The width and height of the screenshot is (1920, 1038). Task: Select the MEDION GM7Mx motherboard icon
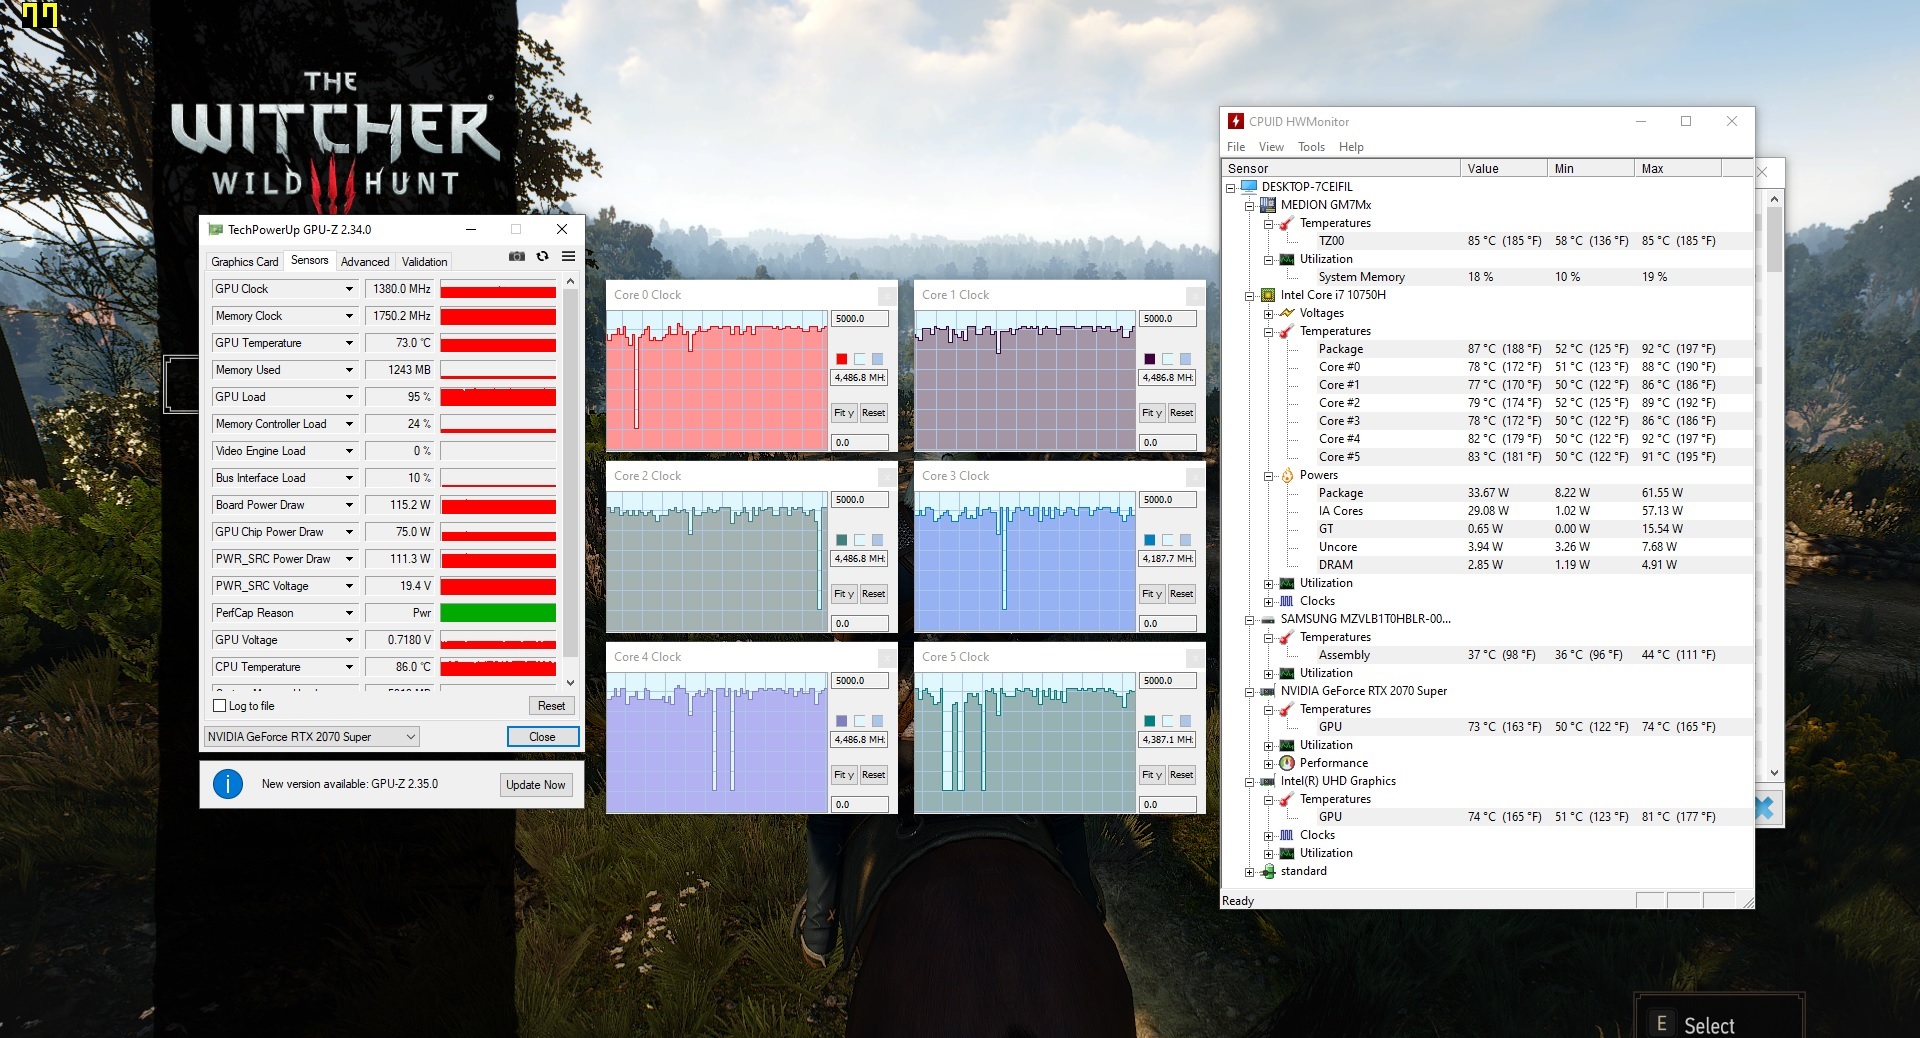pos(1268,205)
